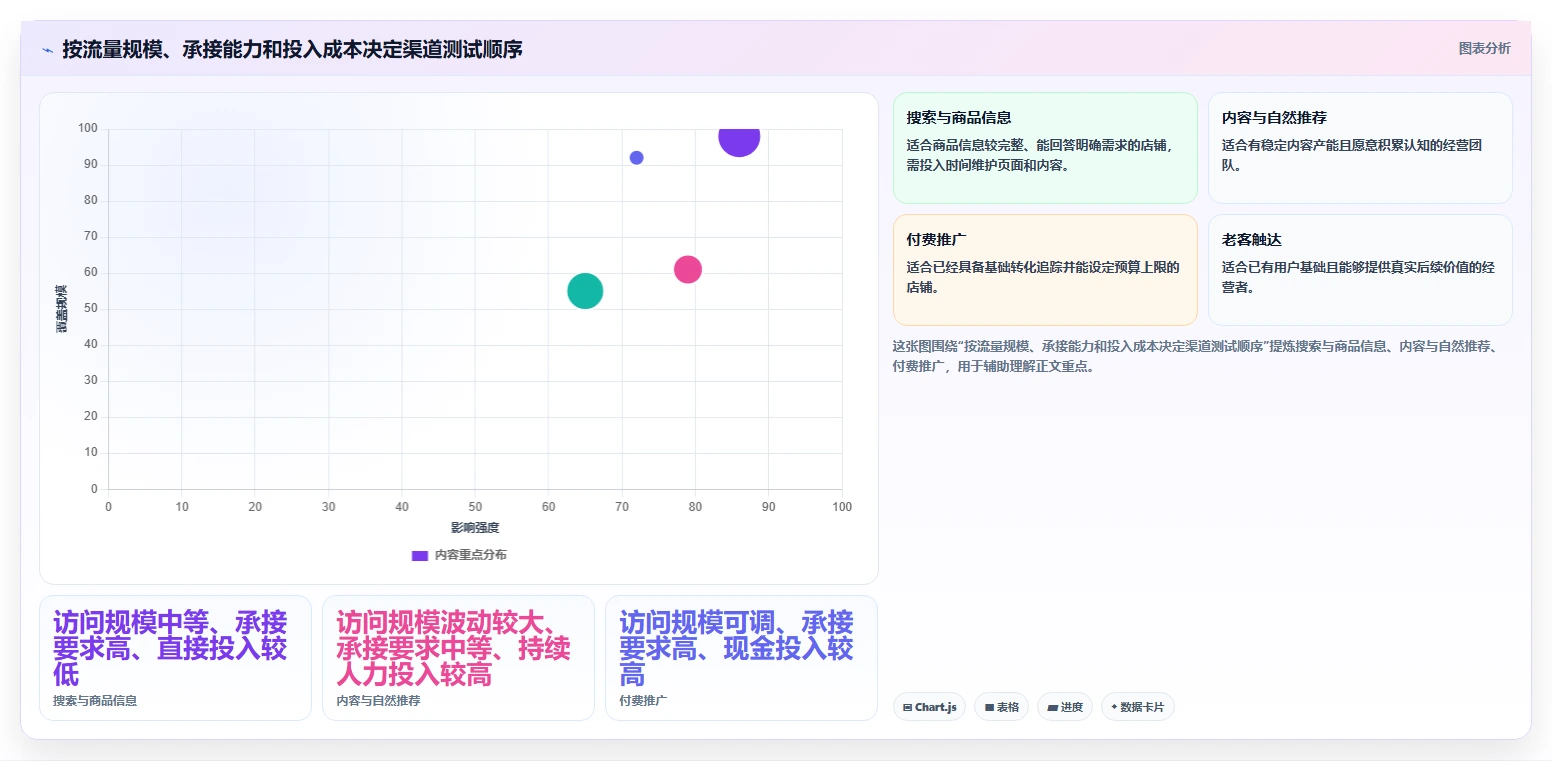Open the 老客触达 card
Image resolution: width=1552 pixels, height=761 pixels.
(x=1360, y=270)
